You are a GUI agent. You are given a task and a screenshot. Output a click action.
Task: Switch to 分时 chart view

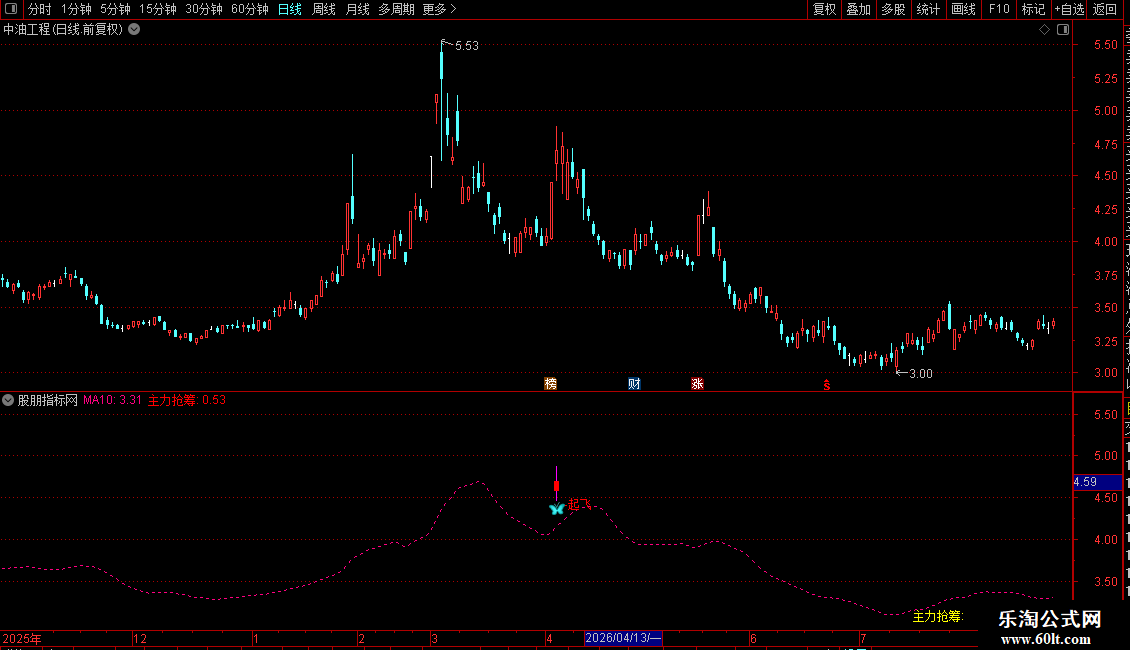tap(40, 9)
